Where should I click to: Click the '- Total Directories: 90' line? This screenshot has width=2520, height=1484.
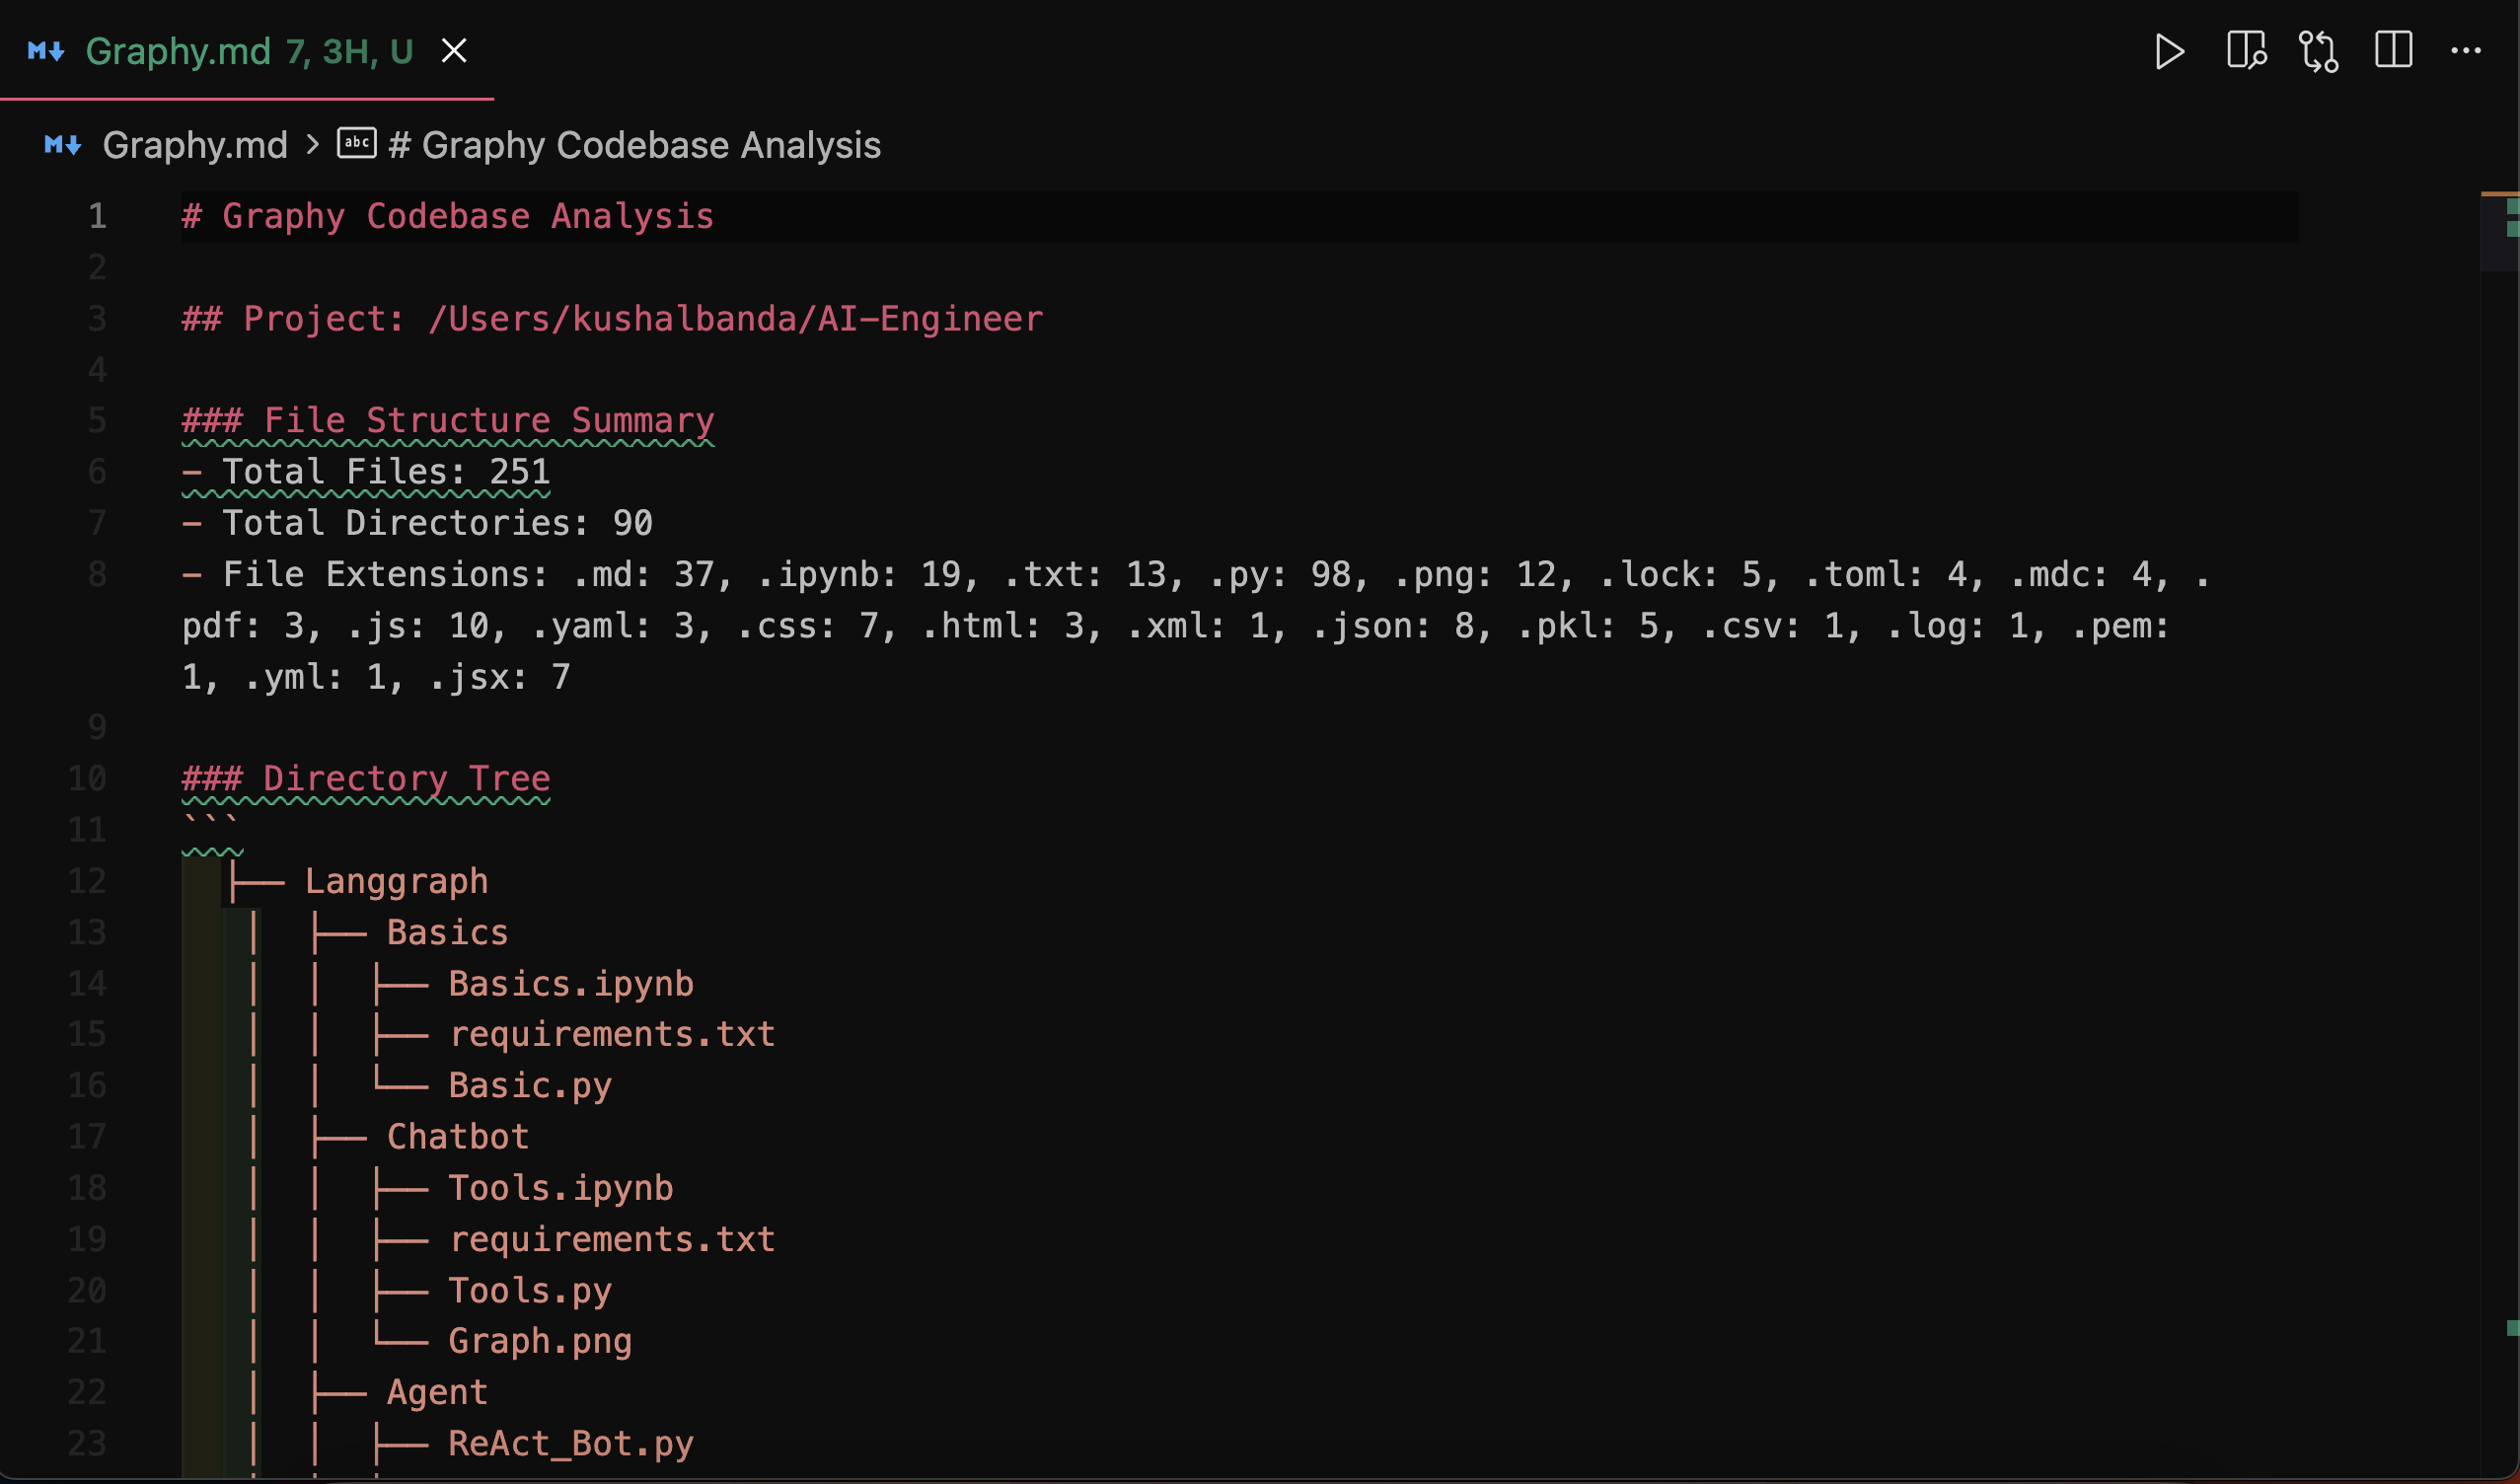417,523
